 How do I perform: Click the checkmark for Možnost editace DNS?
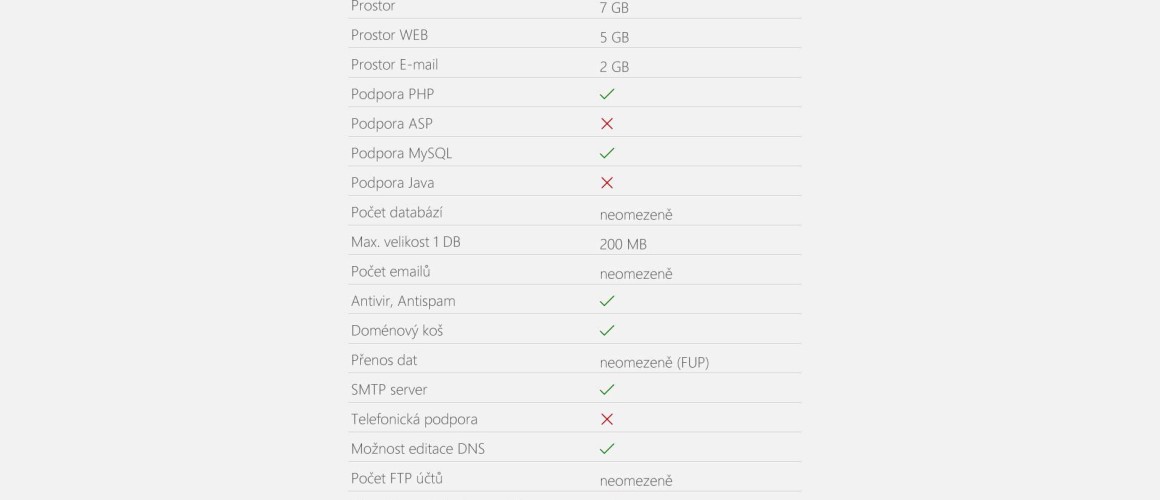(x=607, y=449)
